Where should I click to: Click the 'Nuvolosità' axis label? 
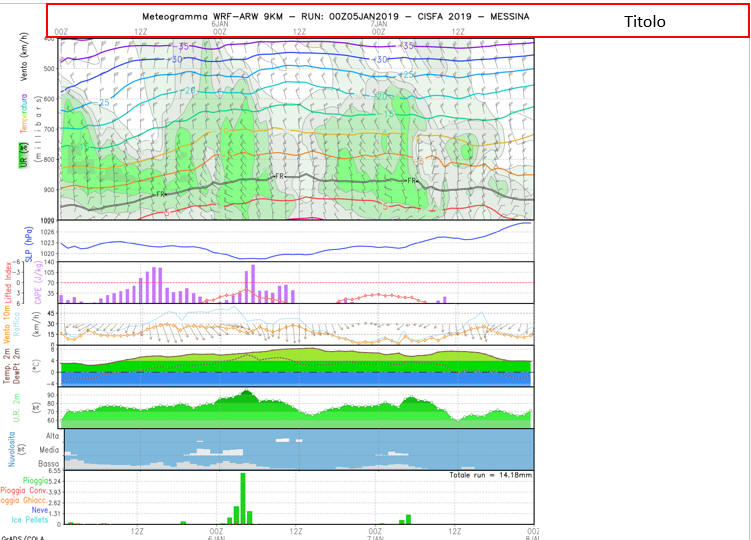point(12,449)
